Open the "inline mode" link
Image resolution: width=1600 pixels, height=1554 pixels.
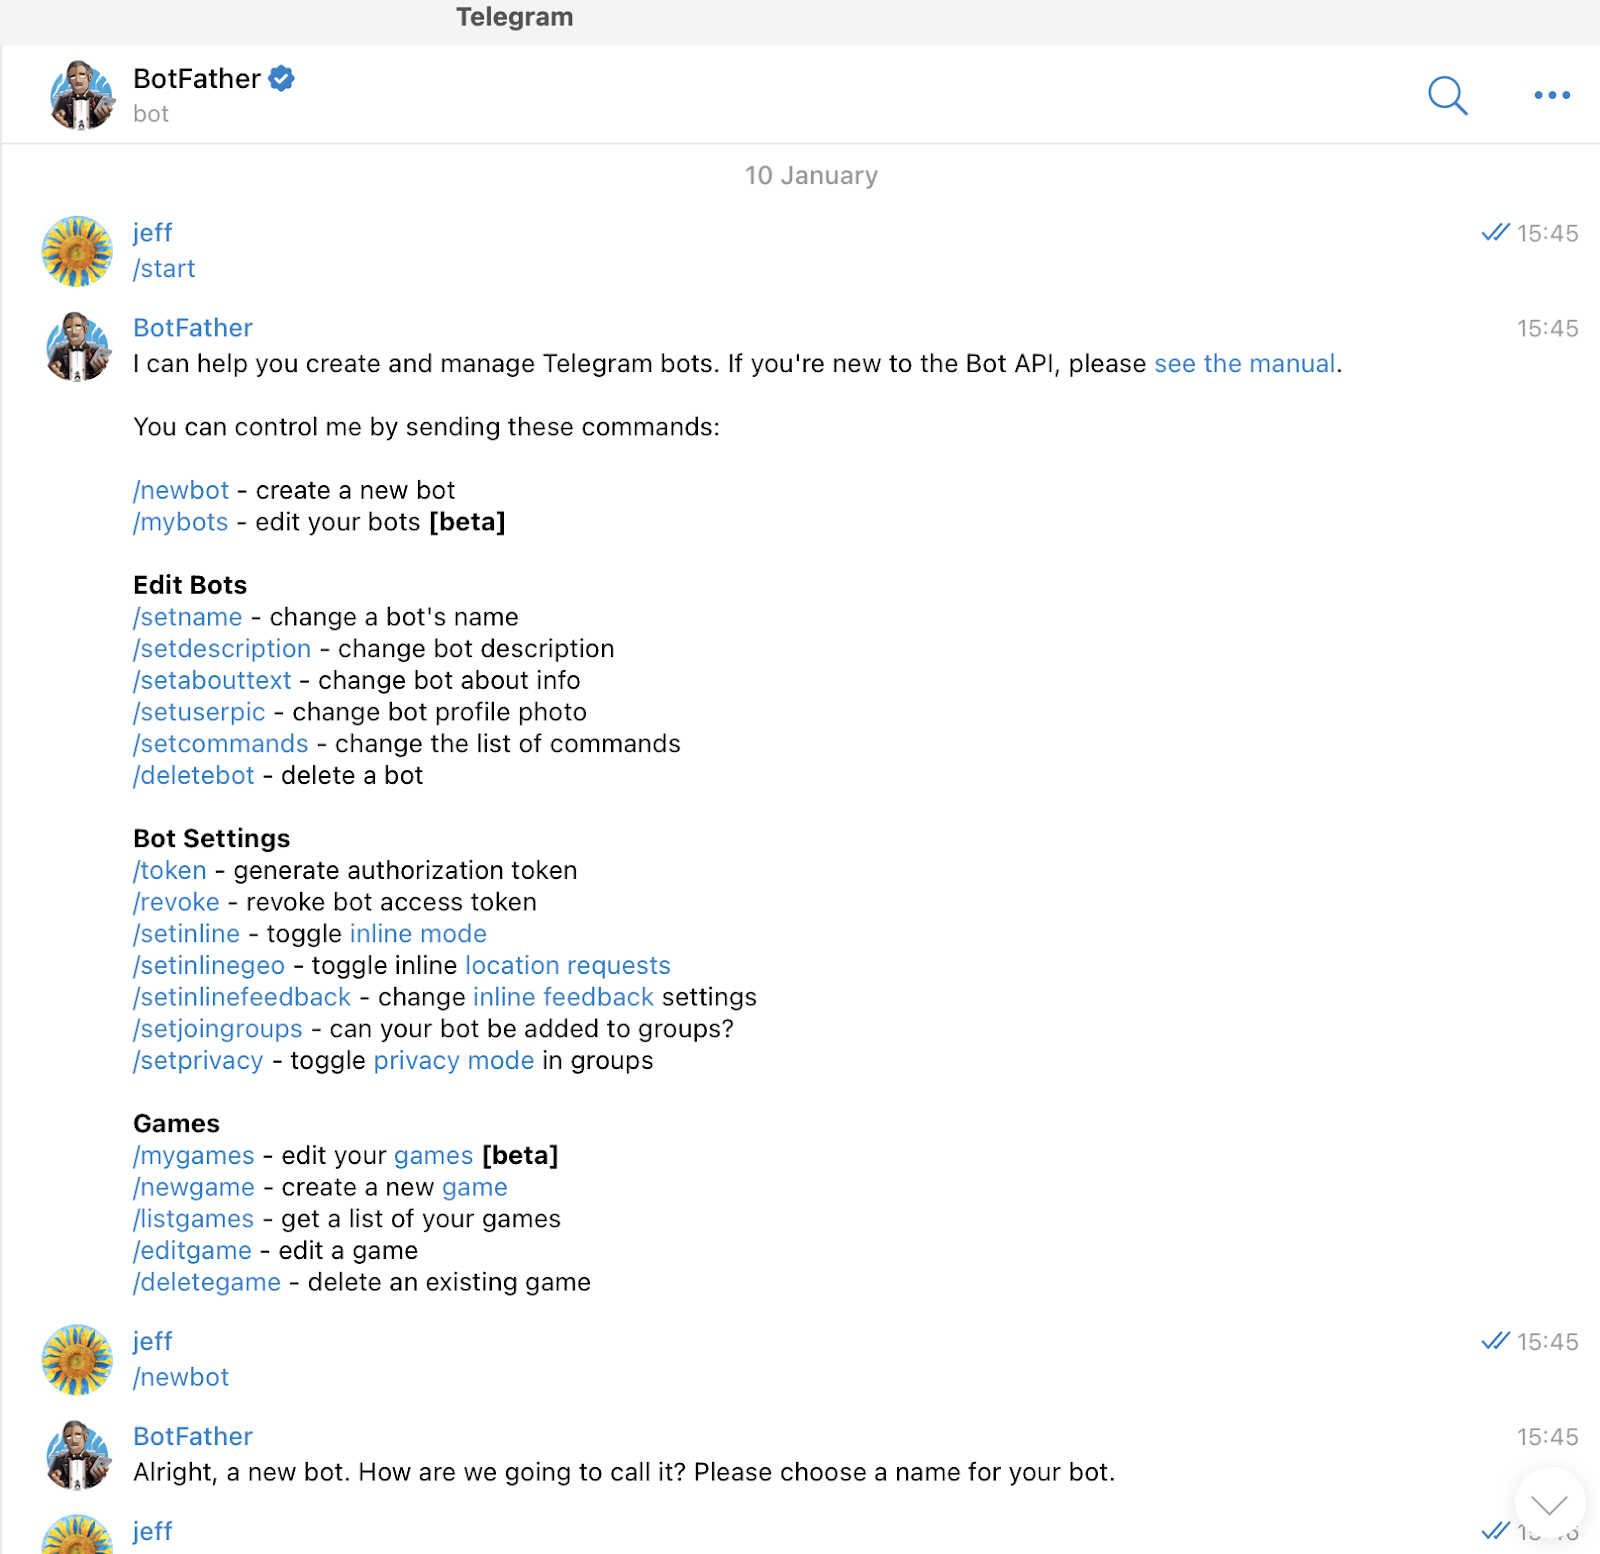[x=418, y=934]
